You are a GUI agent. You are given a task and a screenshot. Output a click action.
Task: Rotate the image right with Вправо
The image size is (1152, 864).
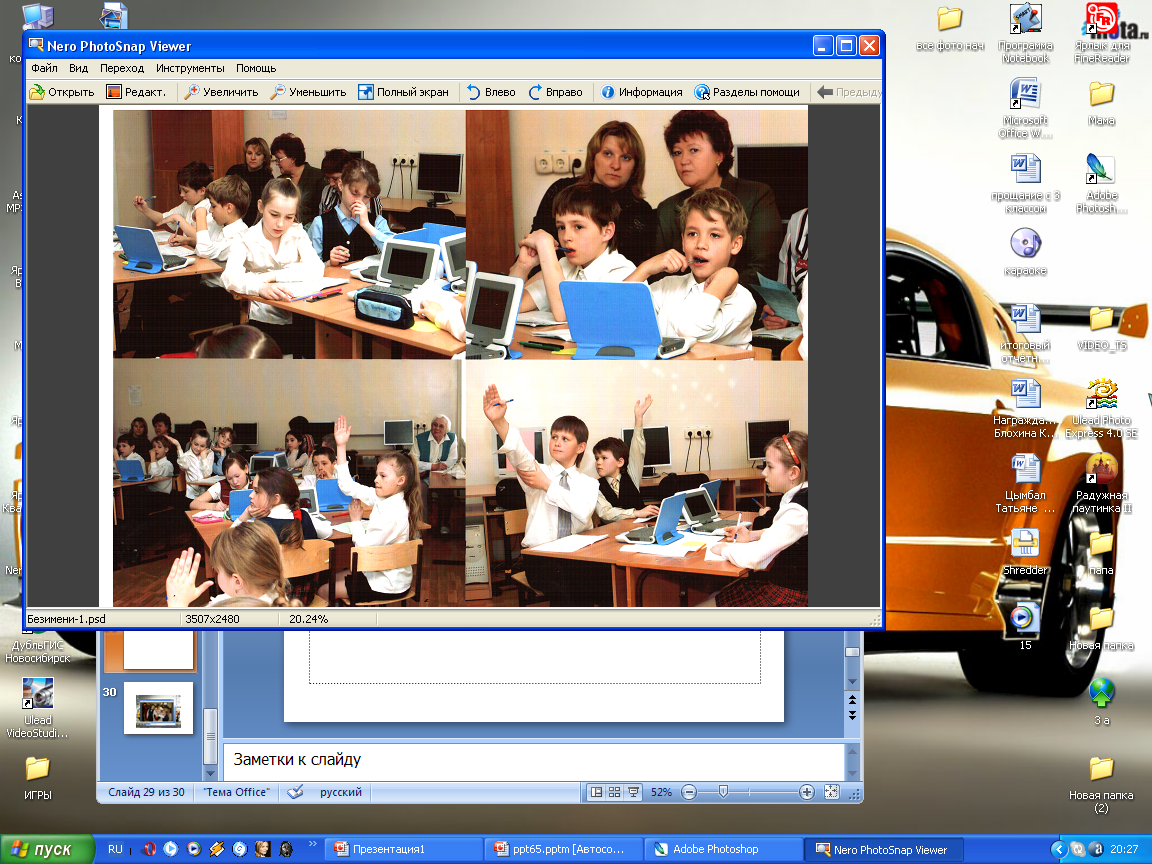pyautogui.click(x=536, y=92)
